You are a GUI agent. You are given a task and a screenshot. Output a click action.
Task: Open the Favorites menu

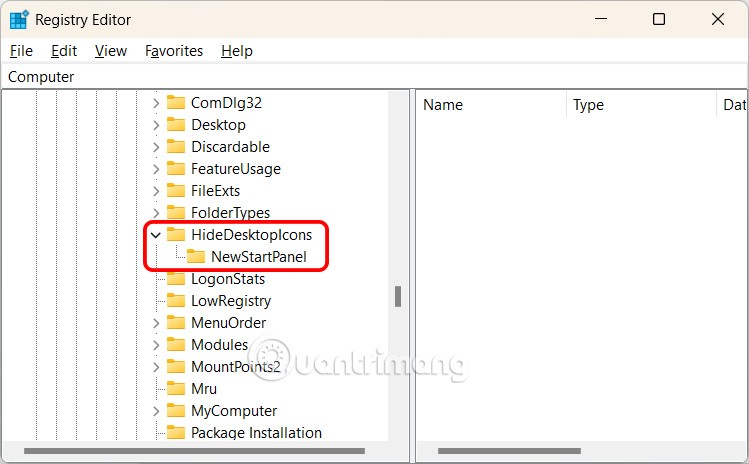coord(174,51)
